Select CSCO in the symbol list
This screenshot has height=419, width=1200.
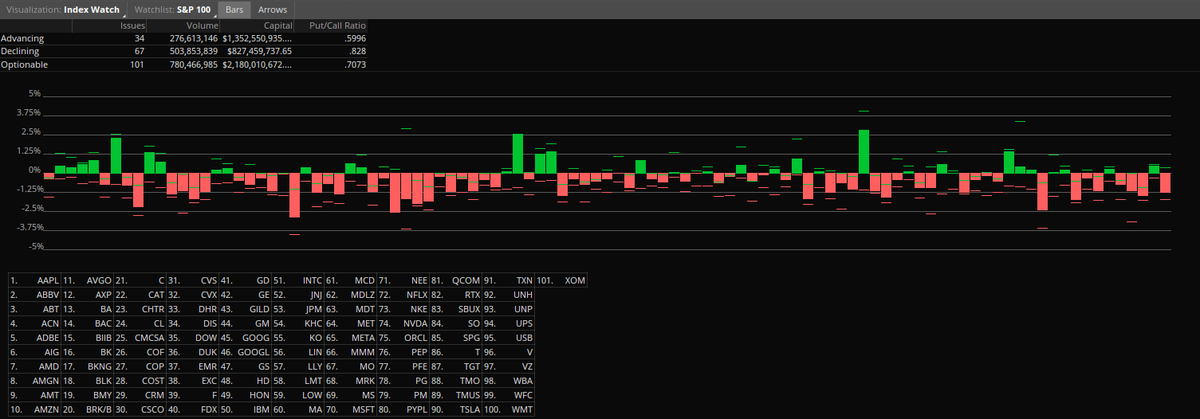click(x=152, y=409)
